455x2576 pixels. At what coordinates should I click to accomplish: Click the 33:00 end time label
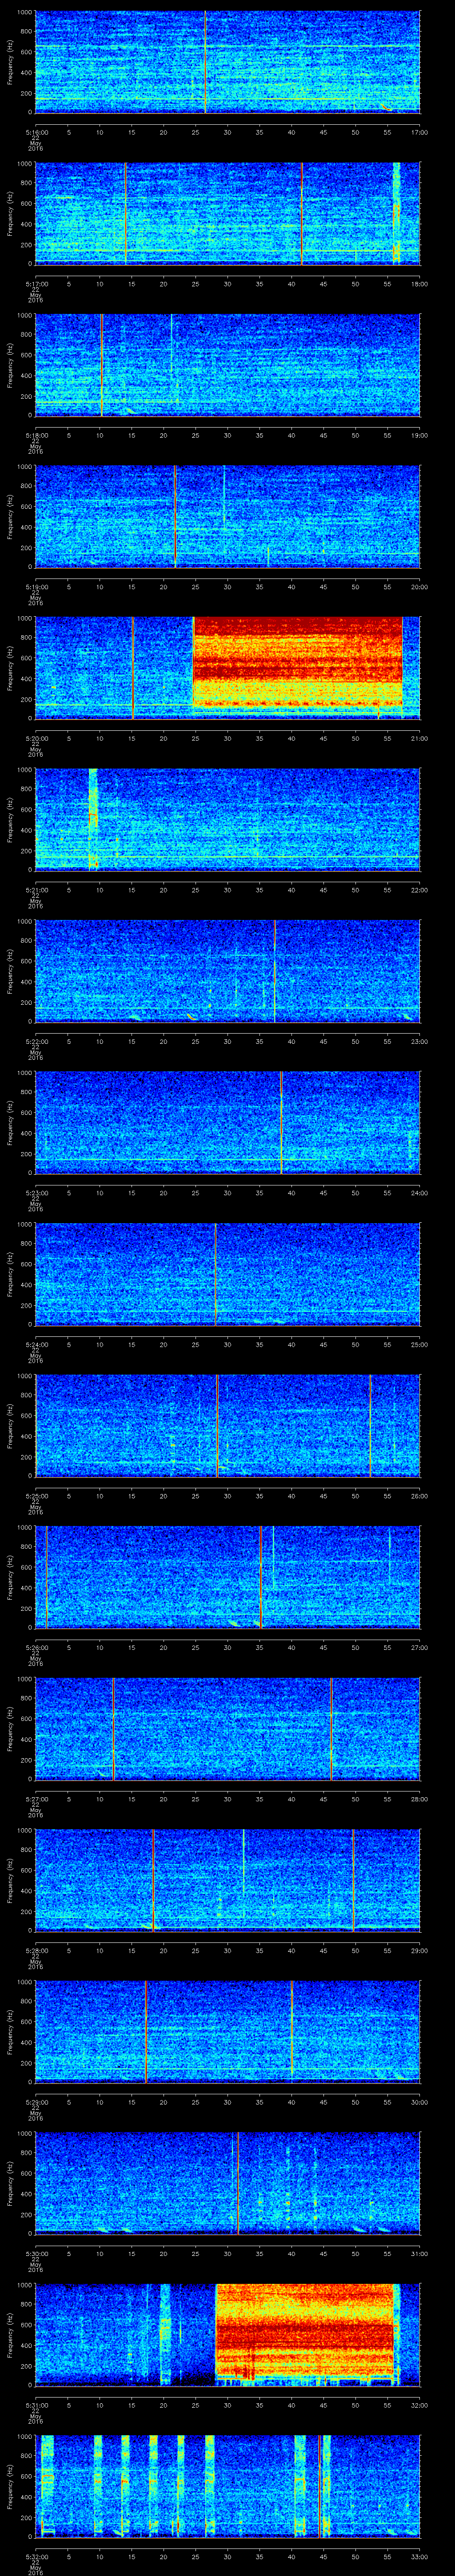pos(419,2556)
